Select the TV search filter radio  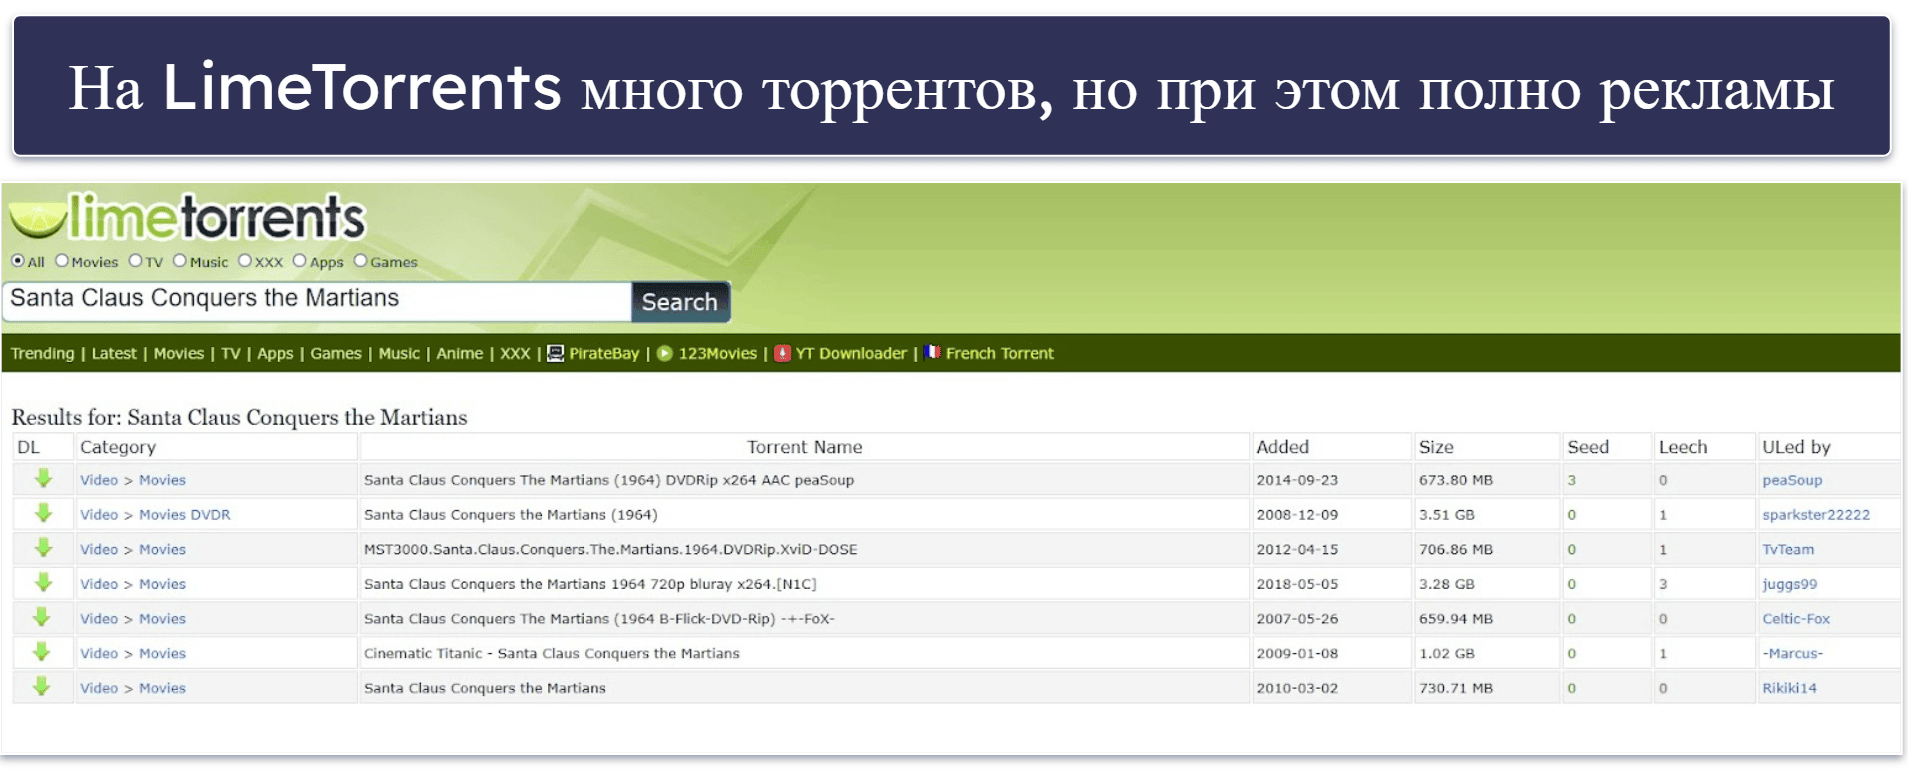pyautogui.click(x=136, y=261)
